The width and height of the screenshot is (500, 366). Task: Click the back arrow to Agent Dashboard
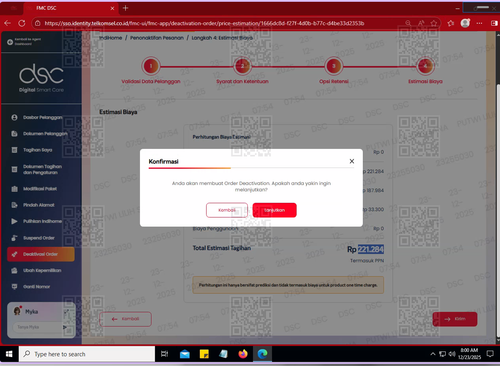coord(10,42)
